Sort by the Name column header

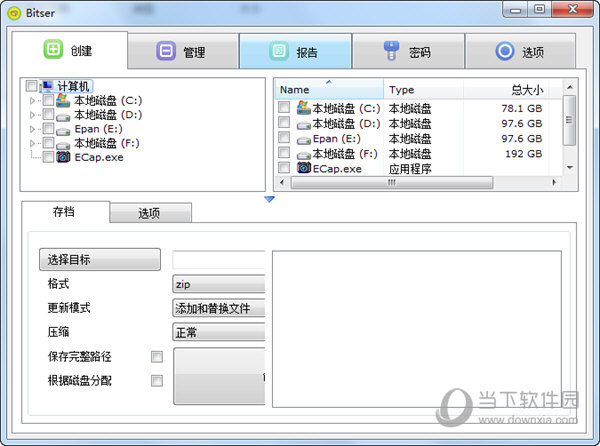329,90
